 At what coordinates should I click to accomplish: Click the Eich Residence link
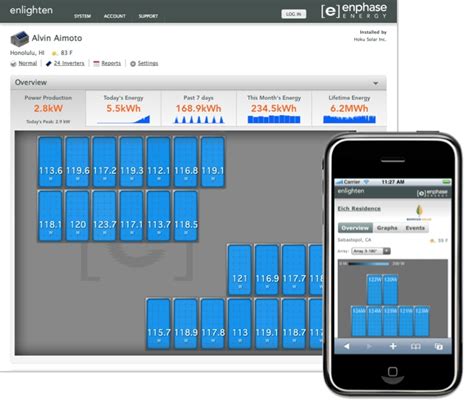(x=359, y=209)
